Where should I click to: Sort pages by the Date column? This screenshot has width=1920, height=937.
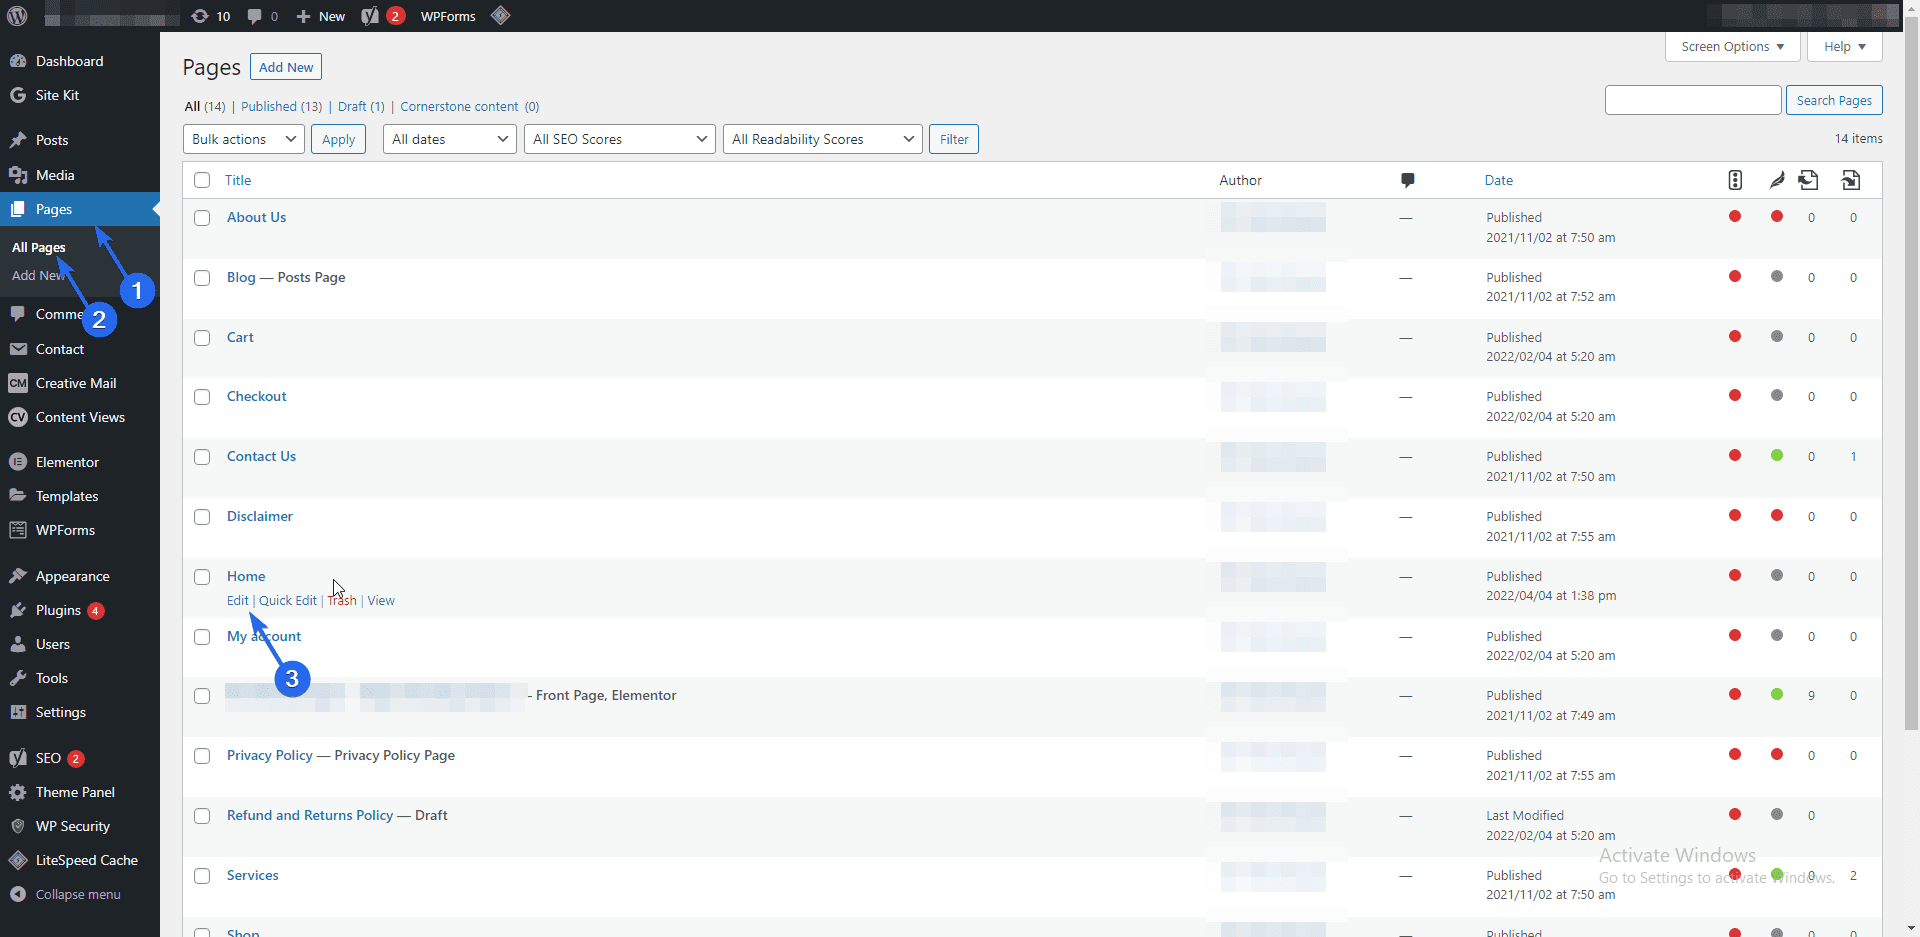pyautogui.click(x=1498, y=180)
